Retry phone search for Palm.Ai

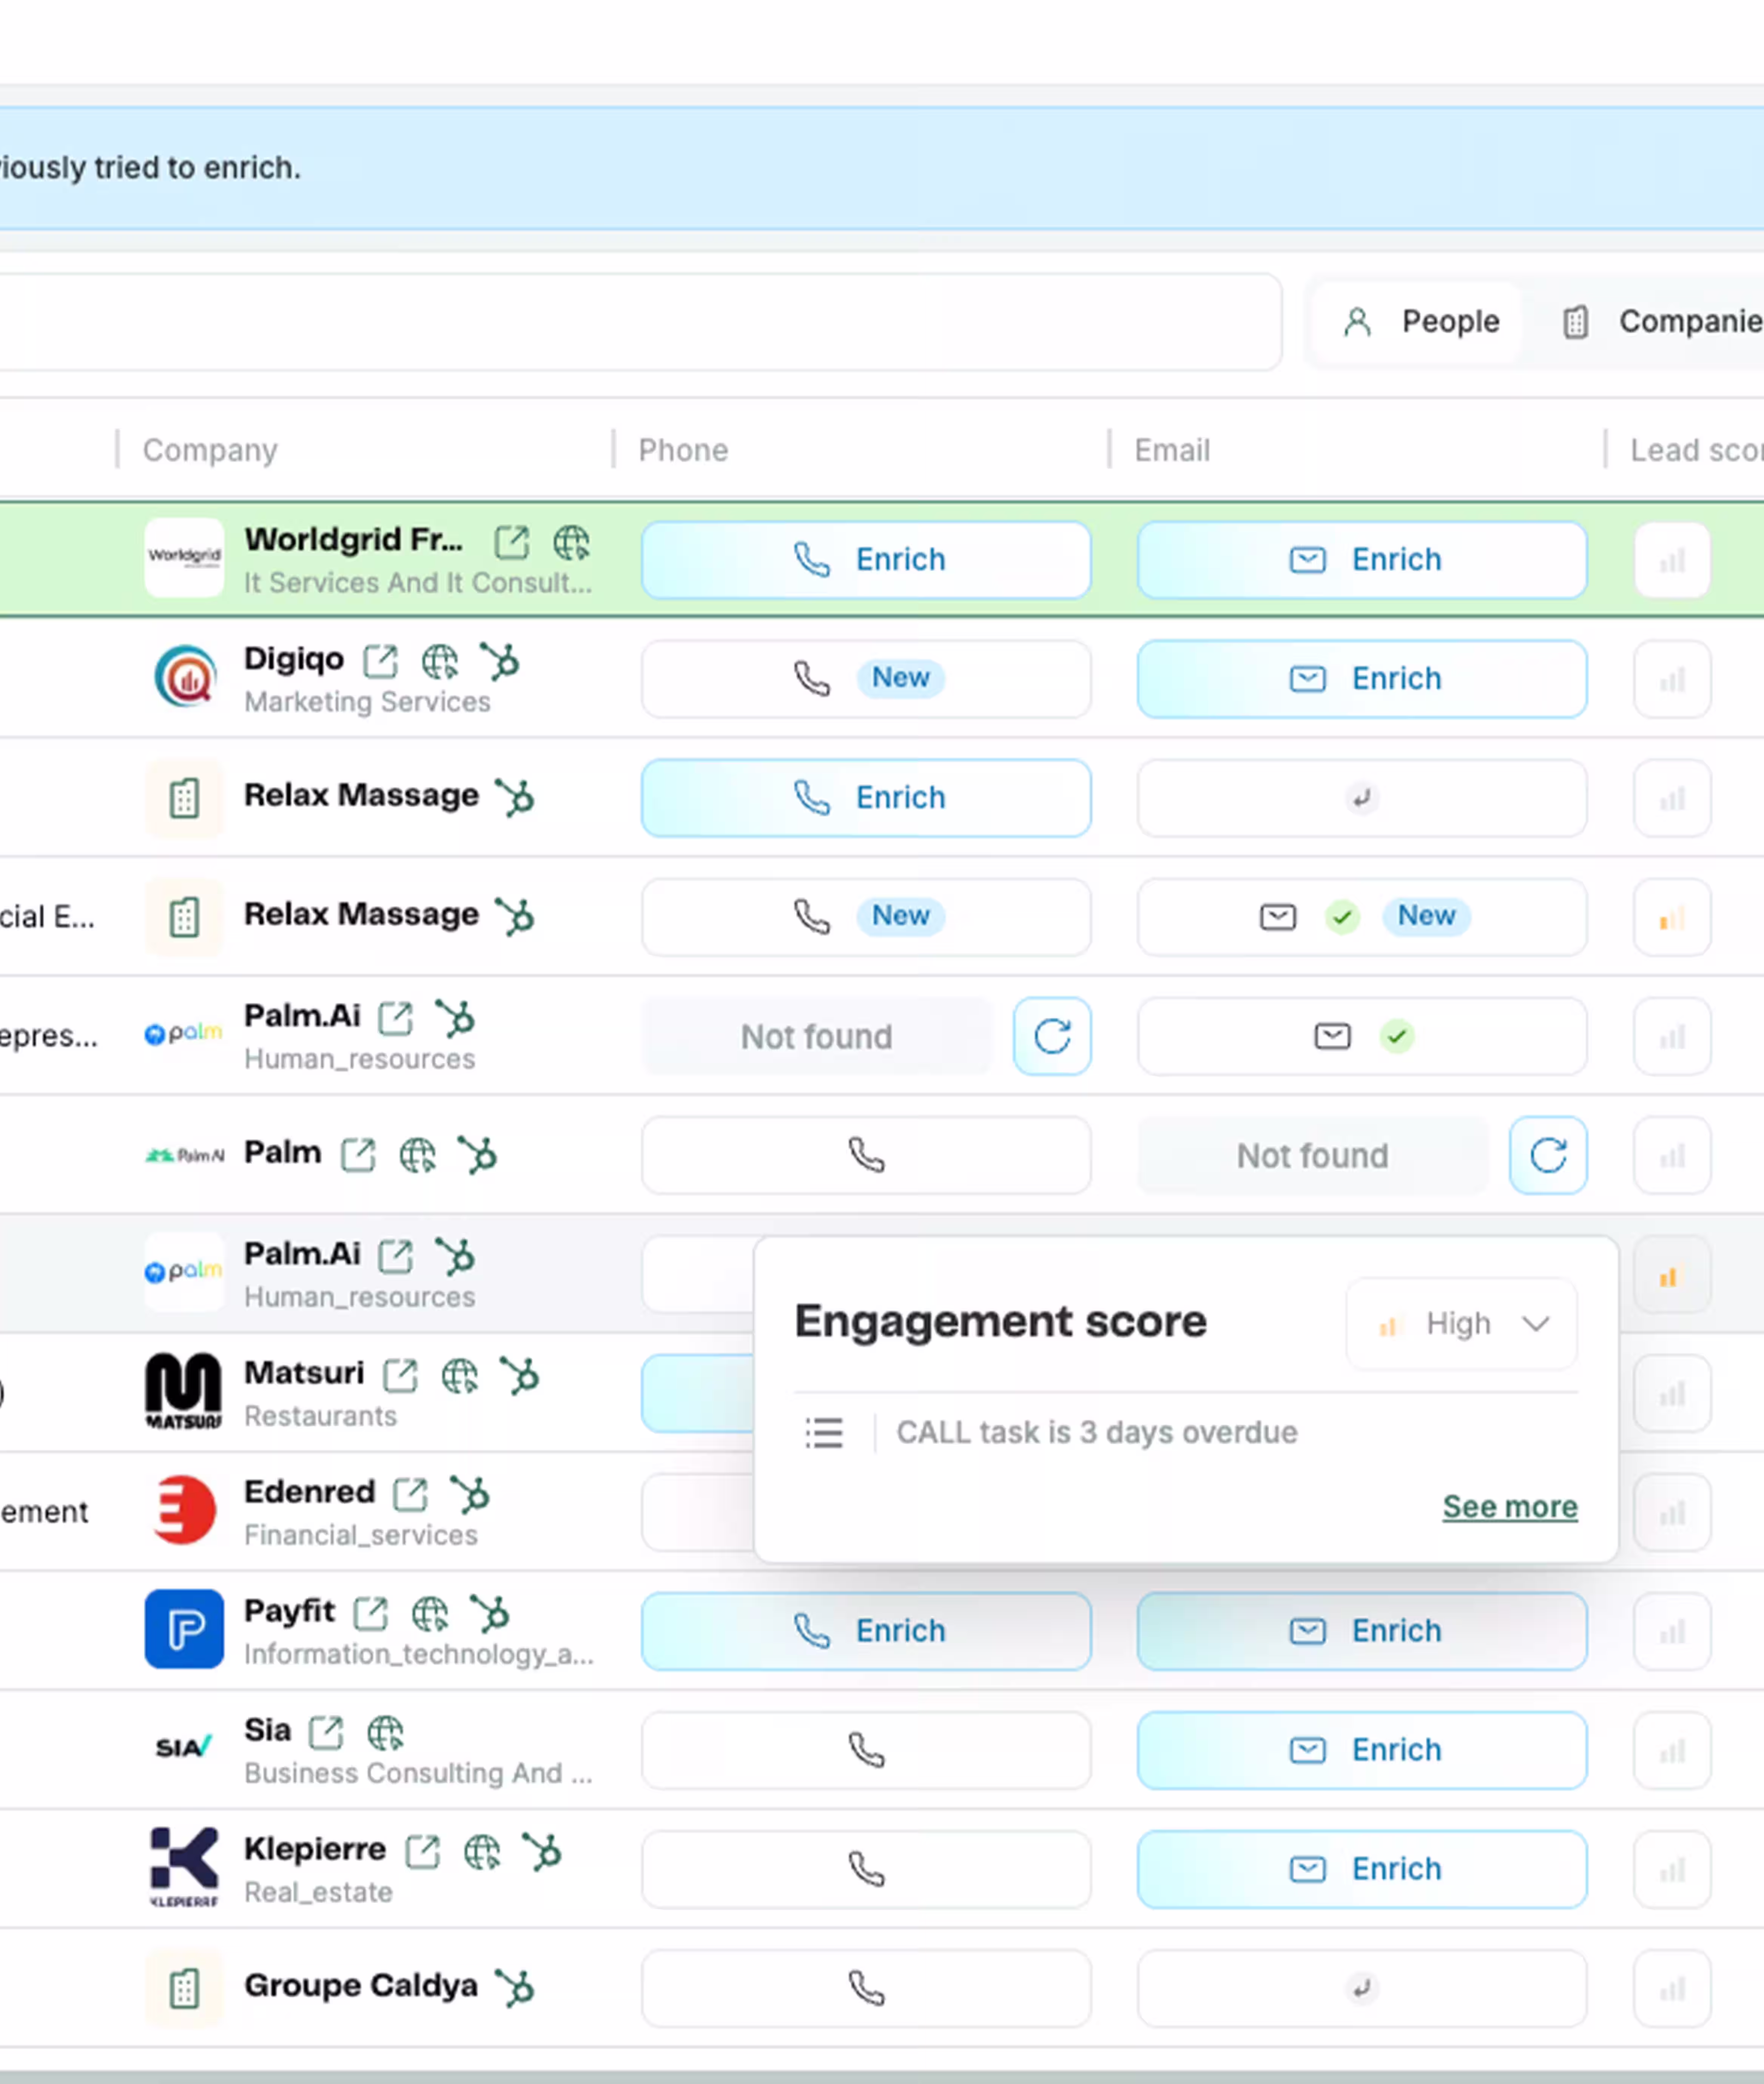click(x=1051, y=1037)
